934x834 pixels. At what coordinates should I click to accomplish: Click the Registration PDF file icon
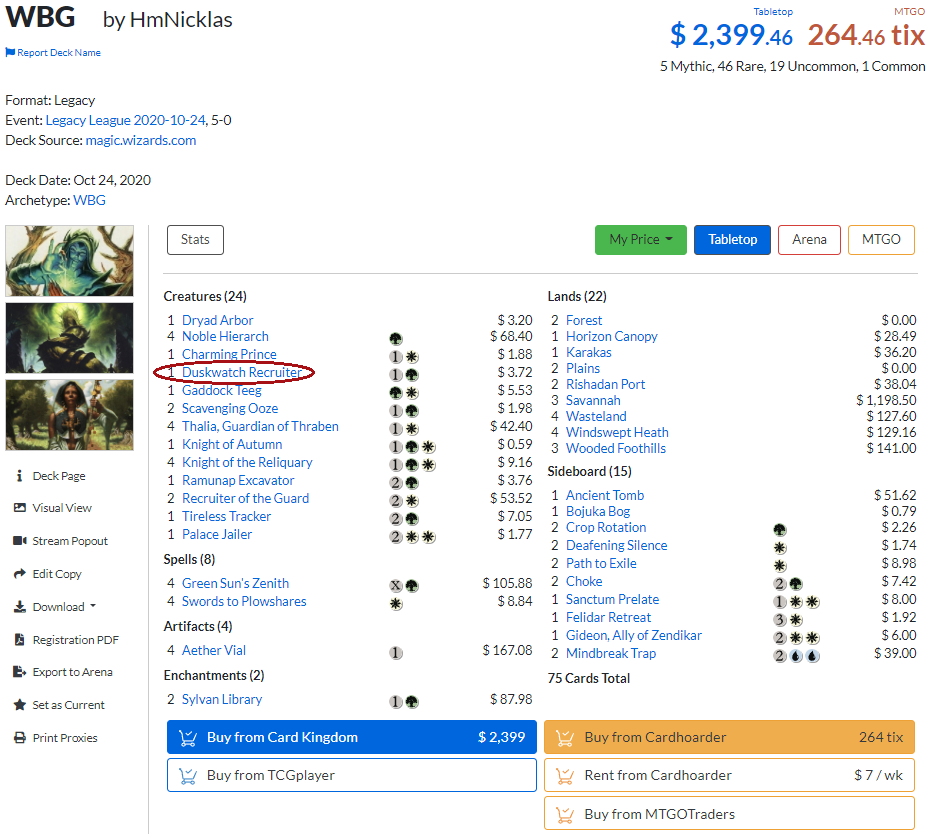click(x=20, y=639)
